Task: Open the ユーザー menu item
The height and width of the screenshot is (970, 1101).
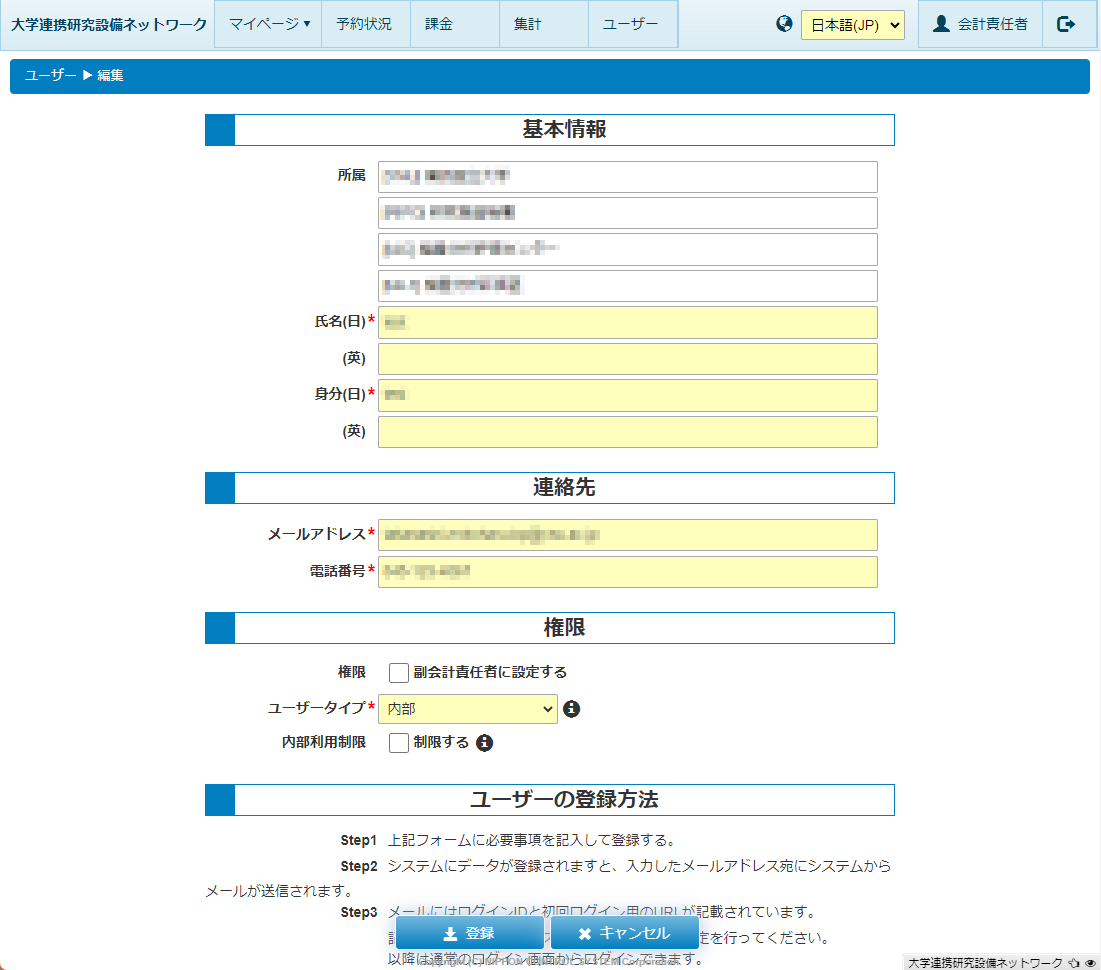Action: pyautogui.click(x=633, y=25)
